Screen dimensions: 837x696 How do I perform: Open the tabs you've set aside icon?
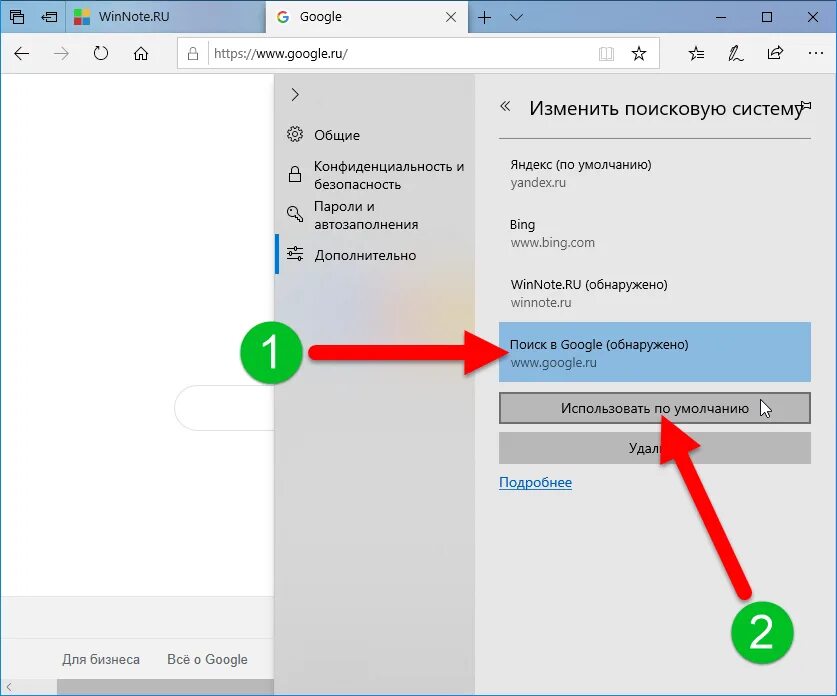[17, 17]
